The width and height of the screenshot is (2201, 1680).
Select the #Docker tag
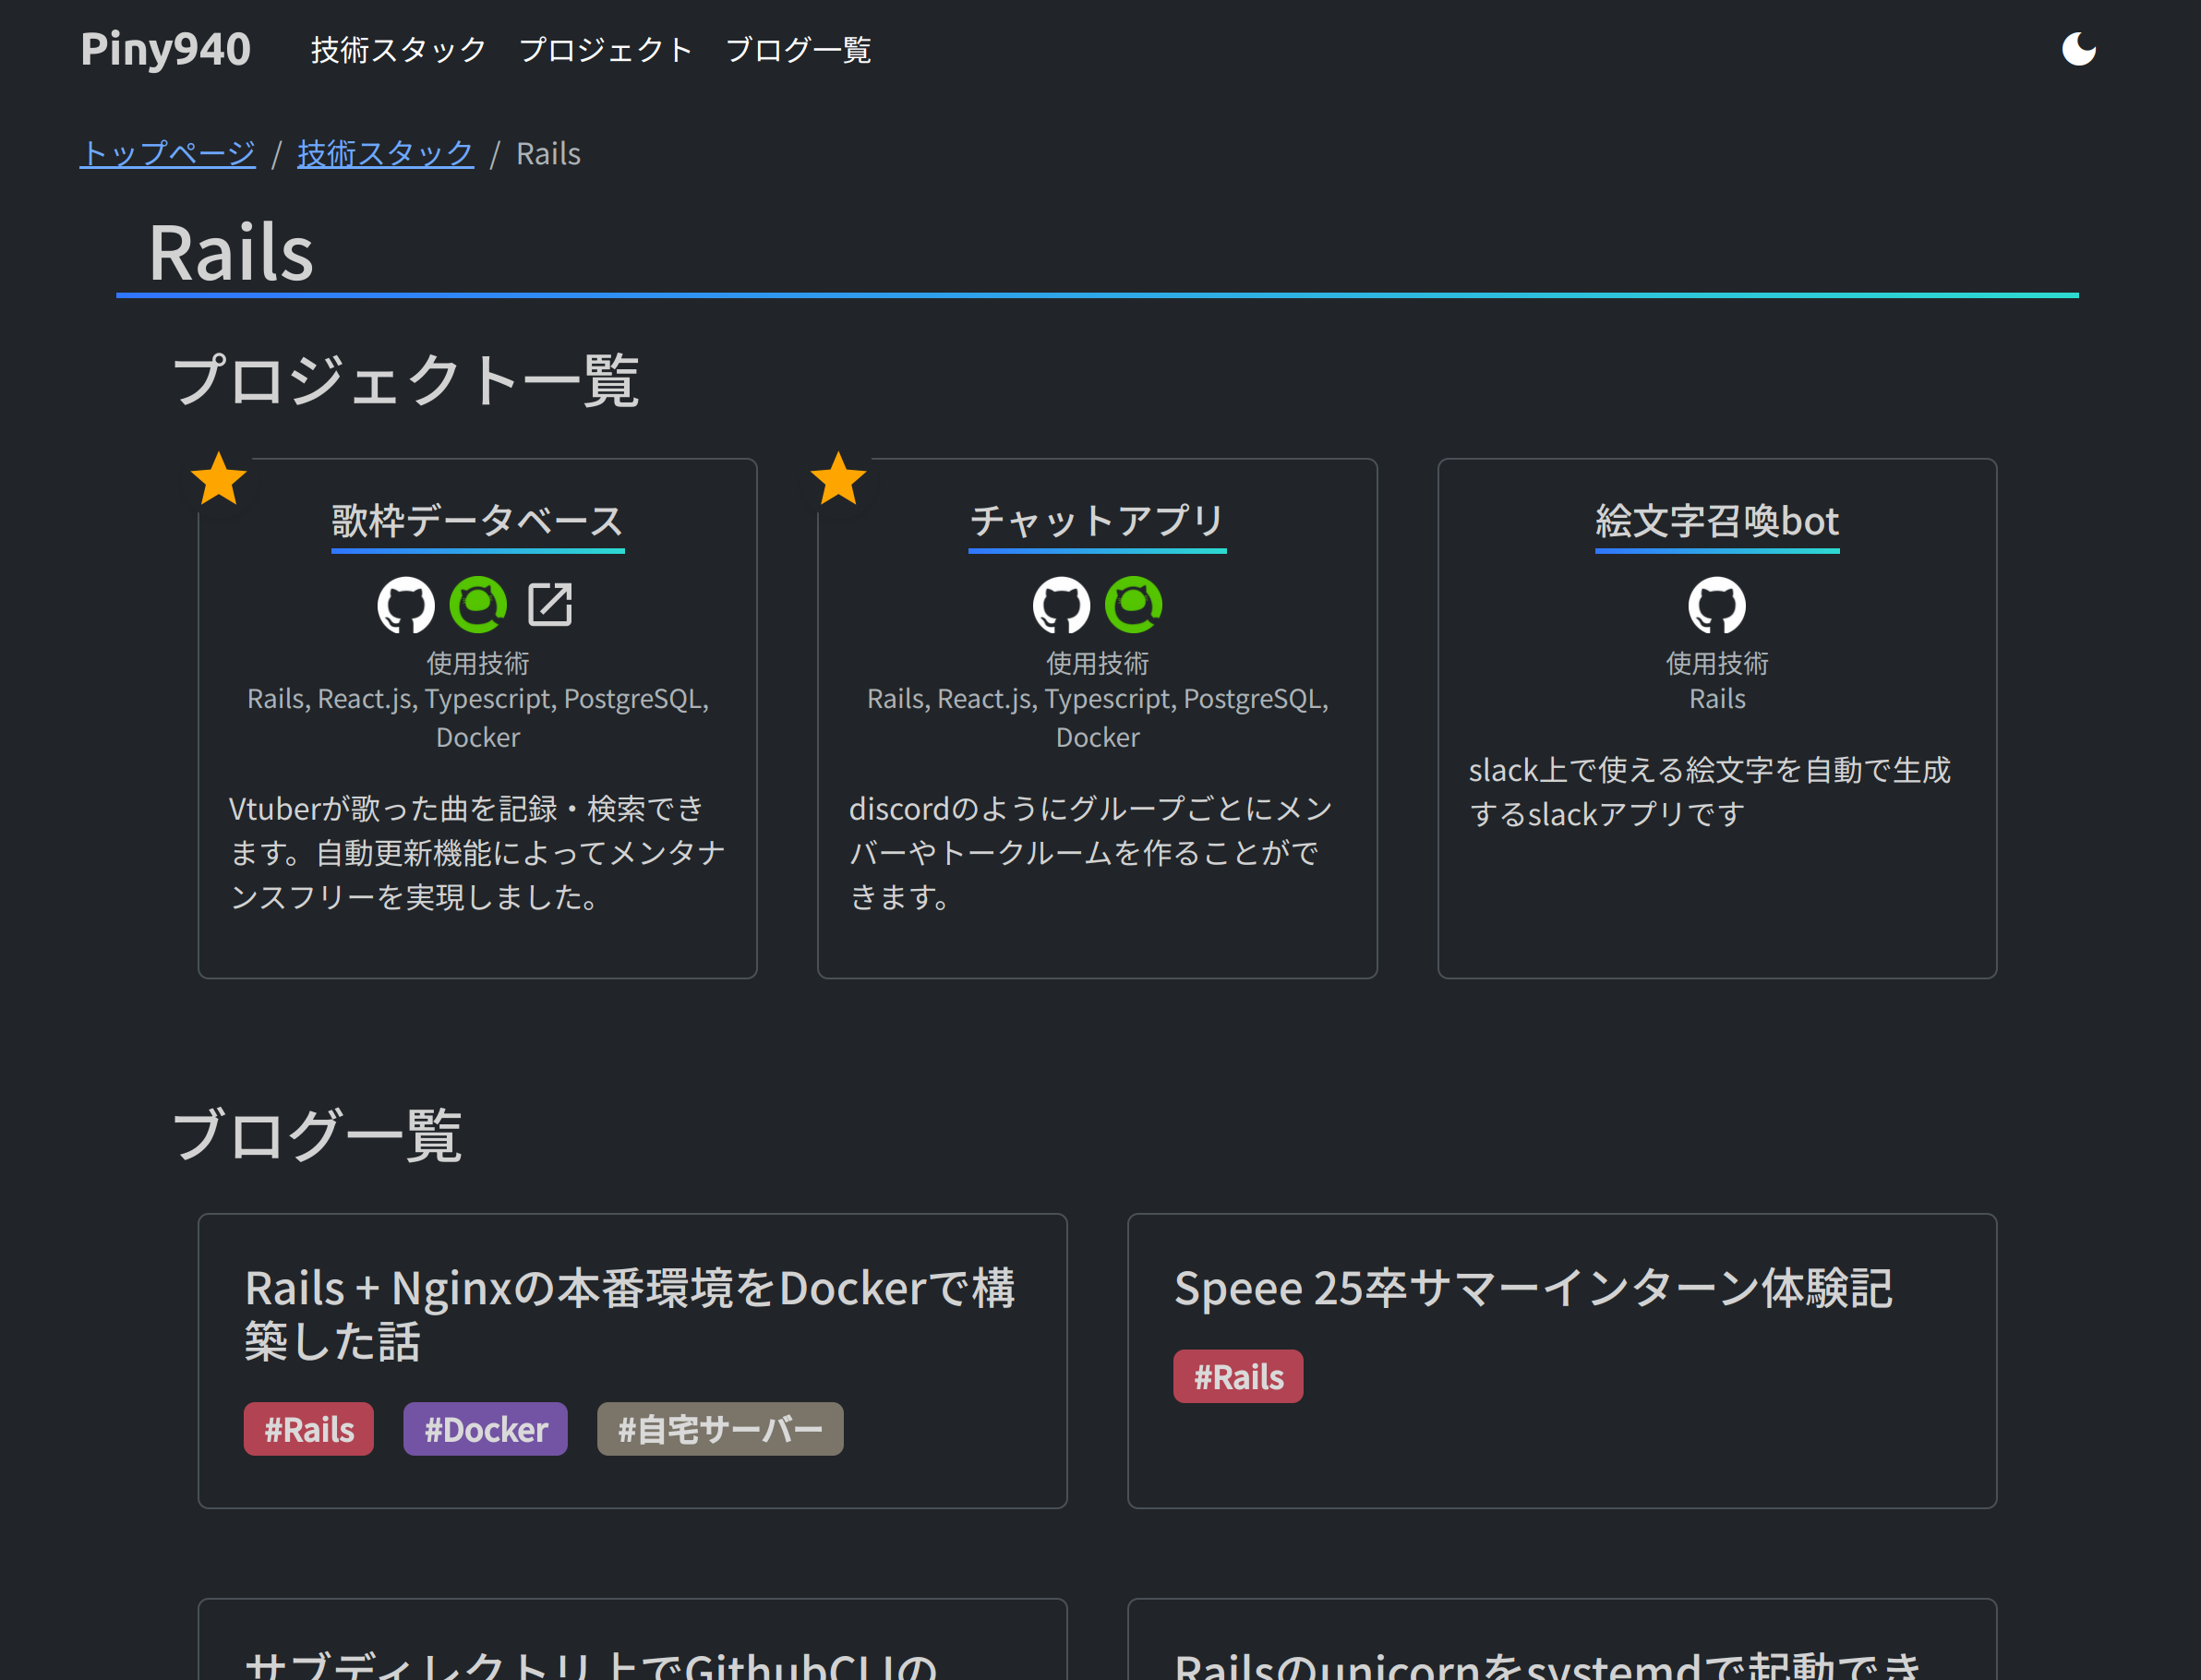(485, 1429)
